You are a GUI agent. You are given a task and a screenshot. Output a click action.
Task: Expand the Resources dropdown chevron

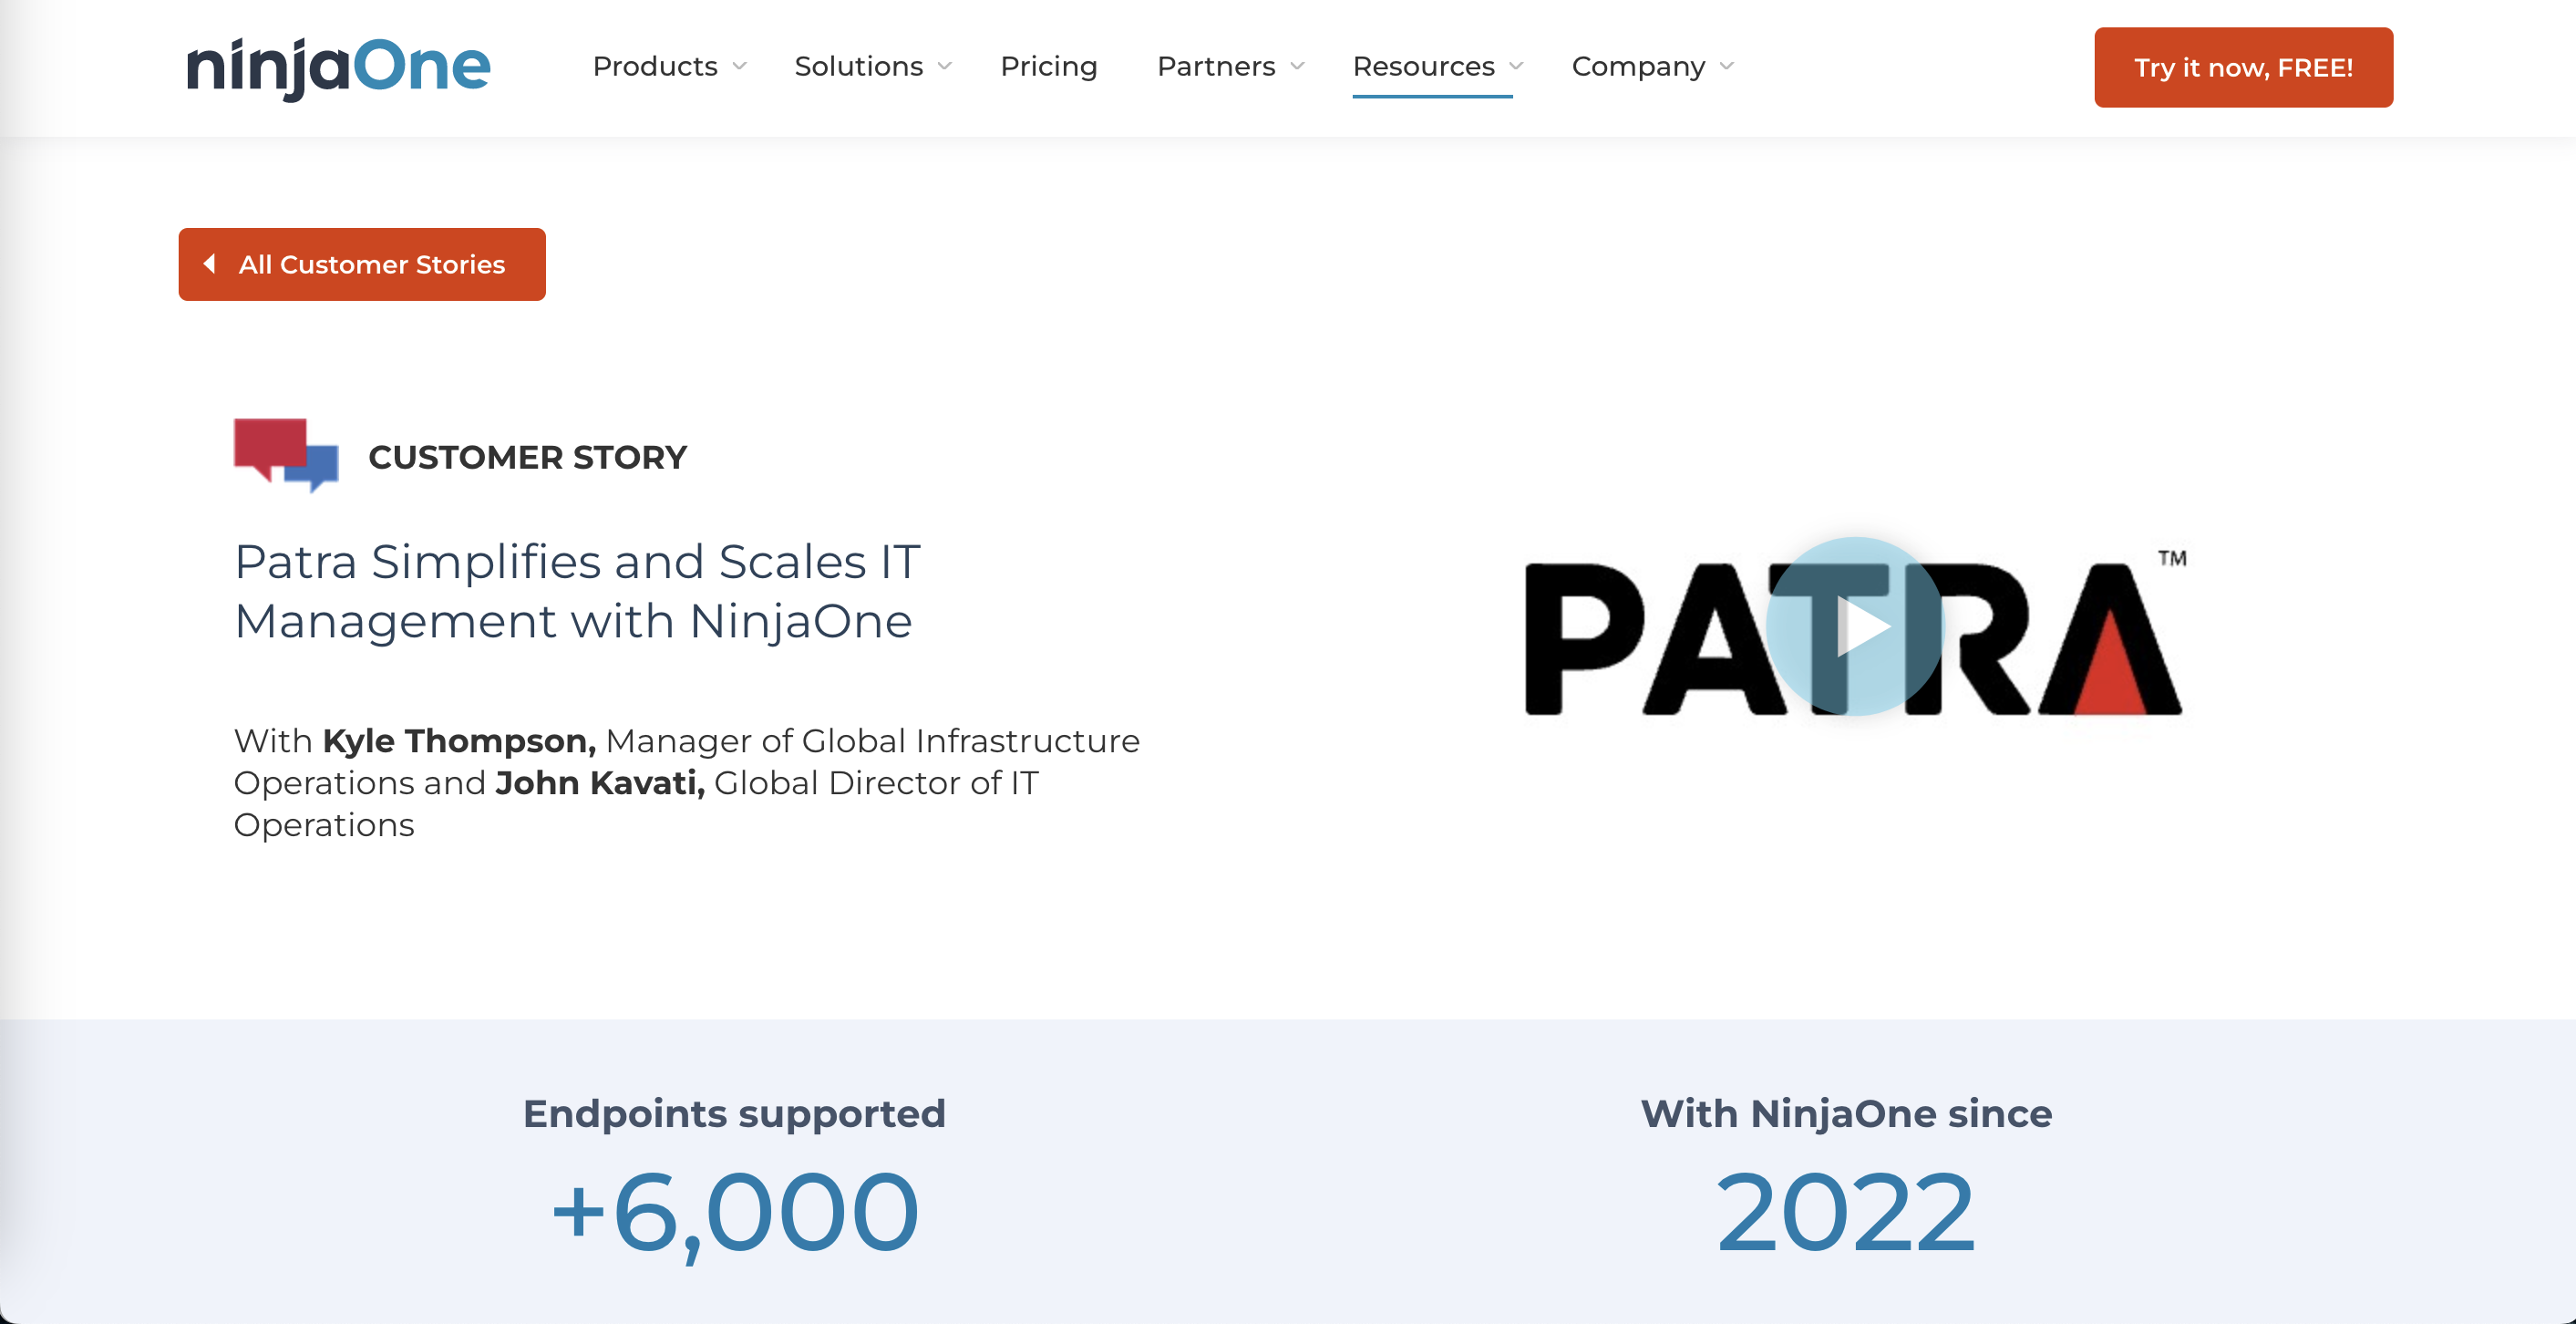pos(1517,67)
